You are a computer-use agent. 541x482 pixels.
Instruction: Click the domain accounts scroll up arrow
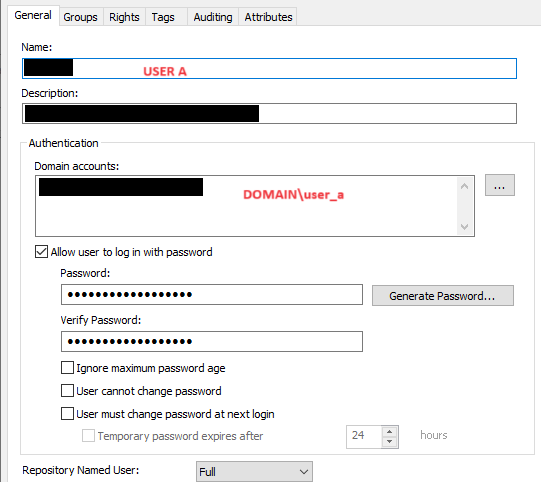point(464,186)
